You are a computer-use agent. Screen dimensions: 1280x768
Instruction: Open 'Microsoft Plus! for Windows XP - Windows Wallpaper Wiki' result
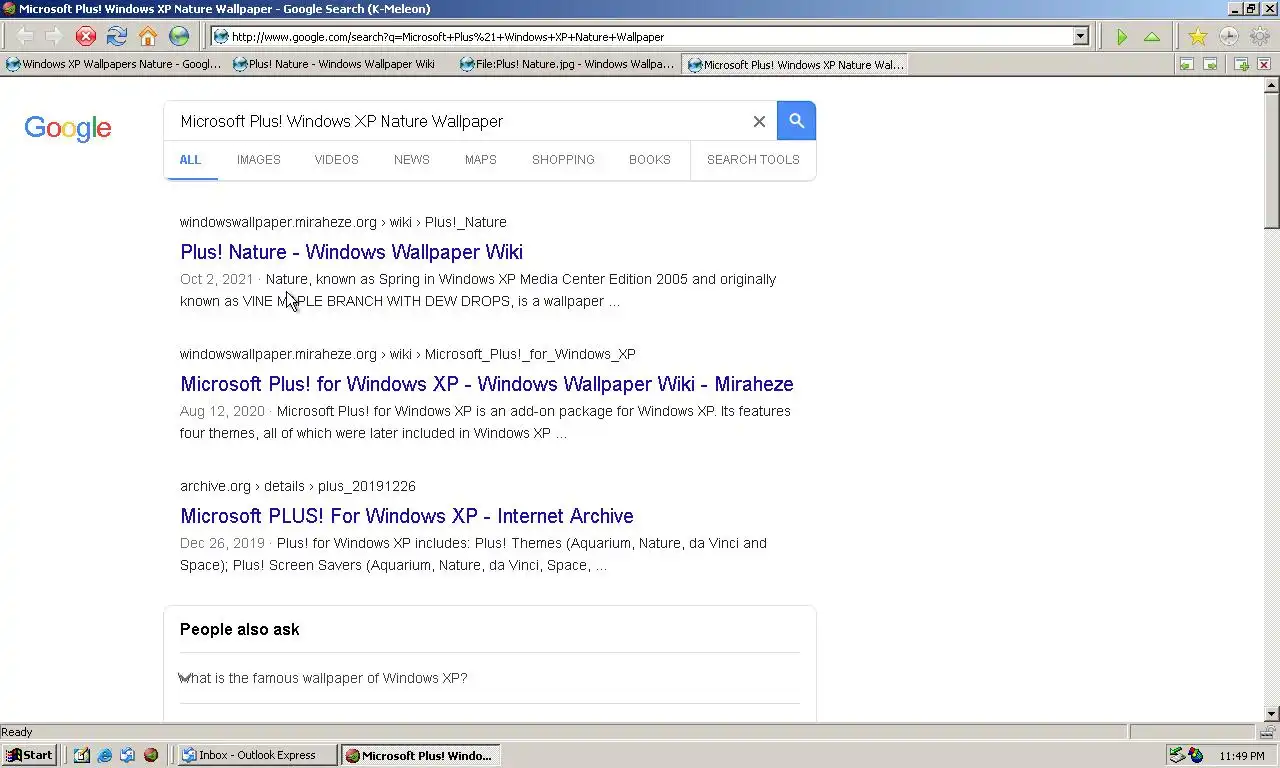pyautogui.click(x=487, y=384)
